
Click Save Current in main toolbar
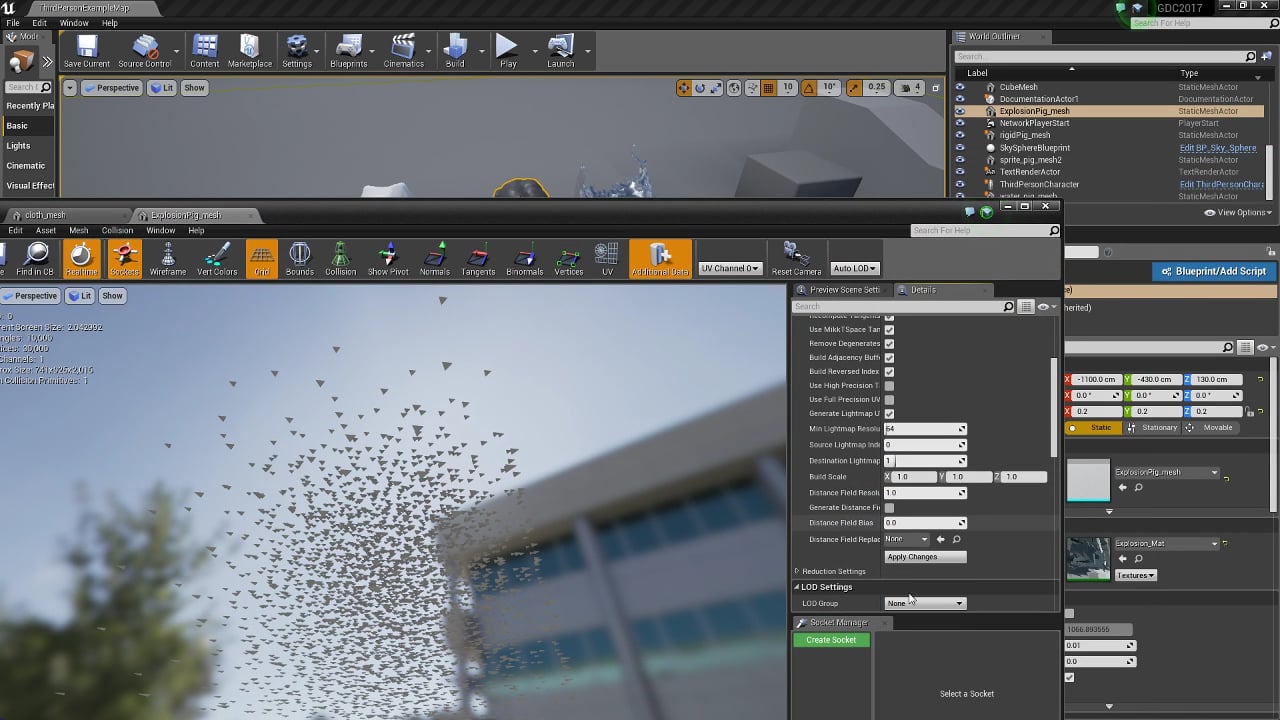coord(87,51)
